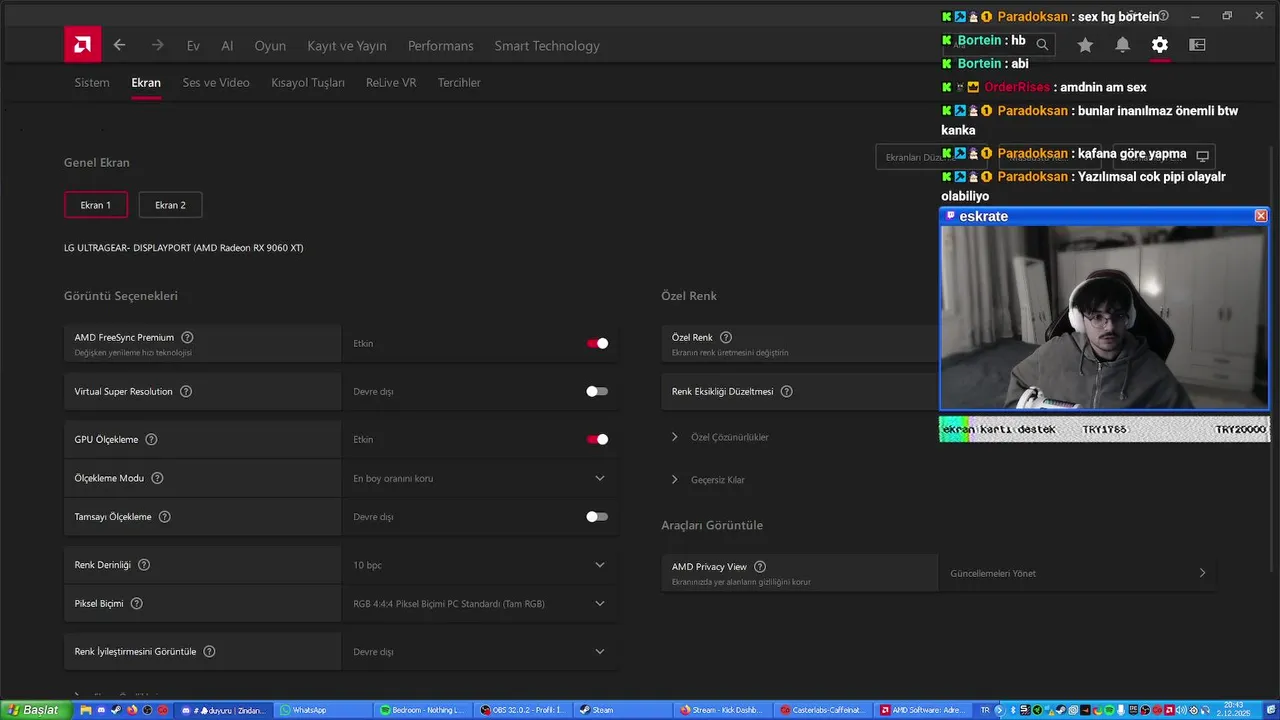Switch to WhatsApp taskbar window
The height and width of the screenshot is (720, 1280).
(323, 710)
